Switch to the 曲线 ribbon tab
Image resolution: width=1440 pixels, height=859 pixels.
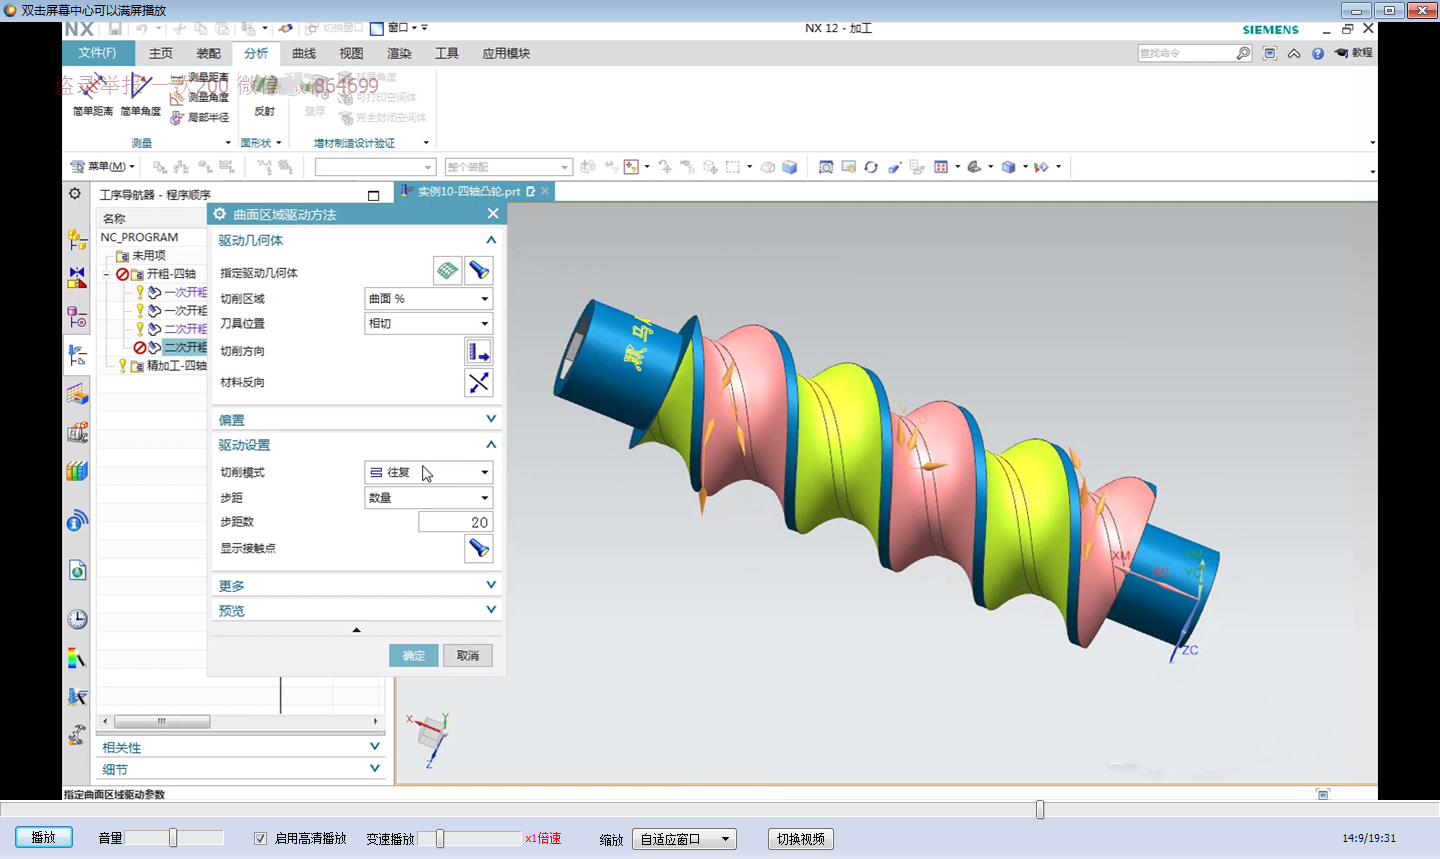[304, 54]
